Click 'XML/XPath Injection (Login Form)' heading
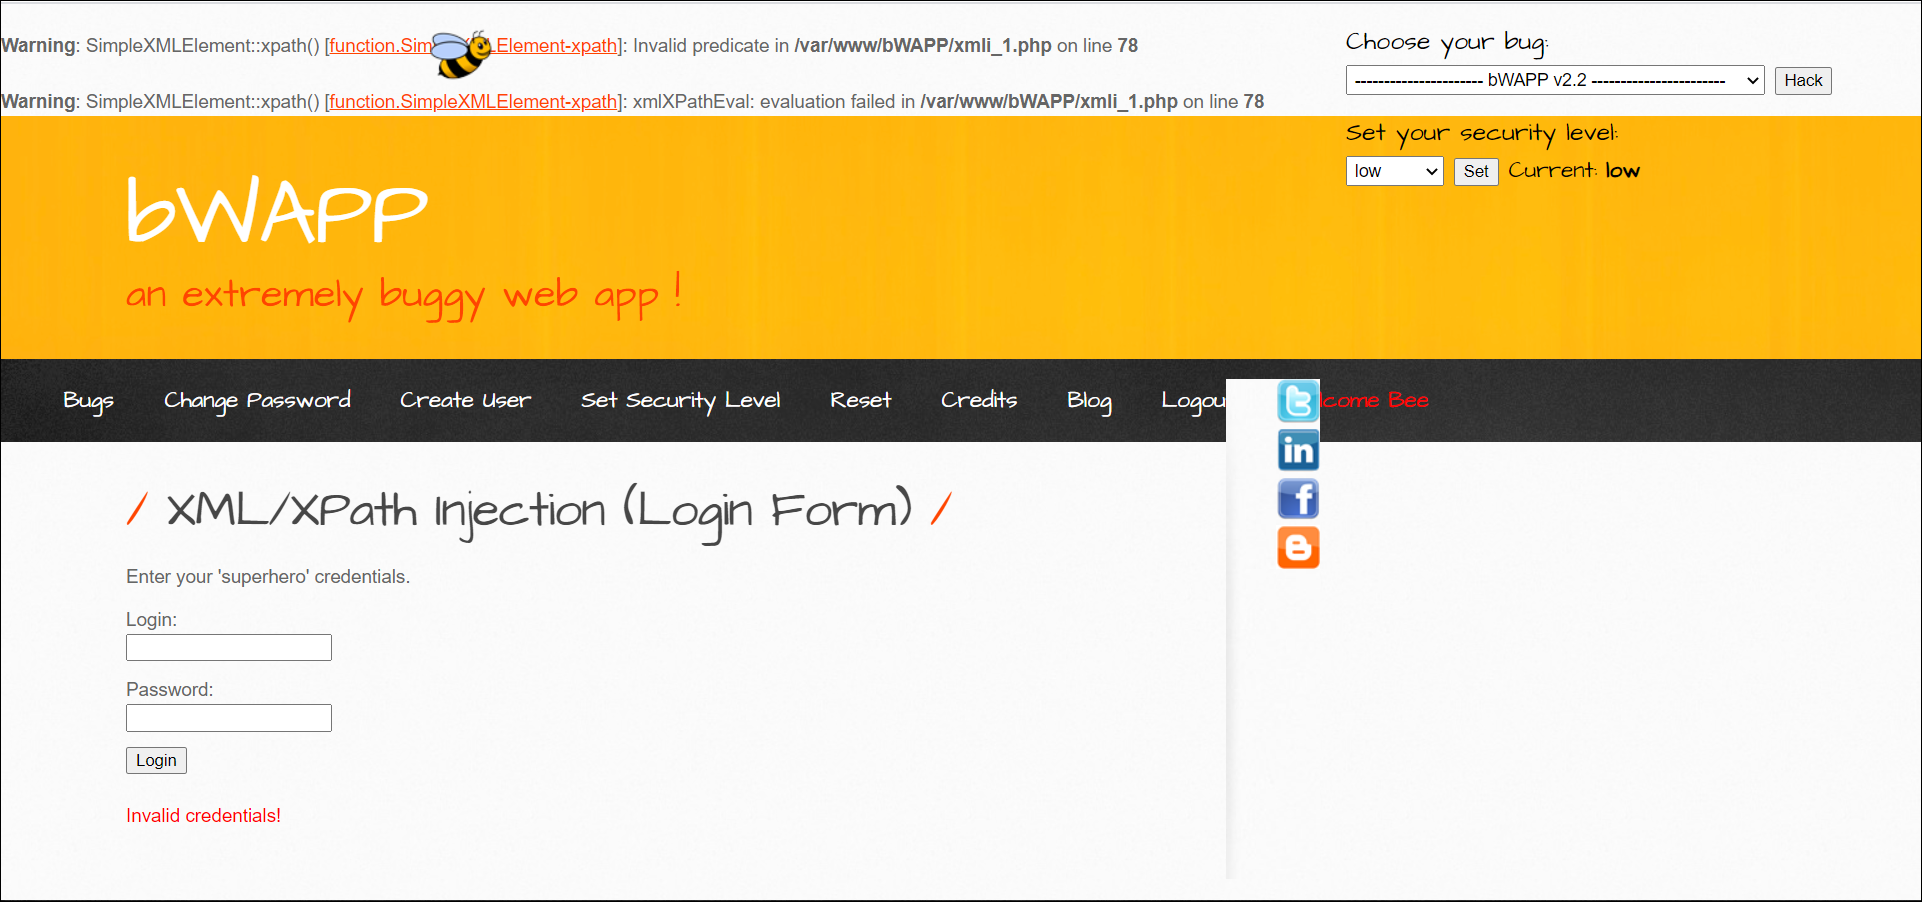Viewport: 1922px width, 902px height. (539, 511)
